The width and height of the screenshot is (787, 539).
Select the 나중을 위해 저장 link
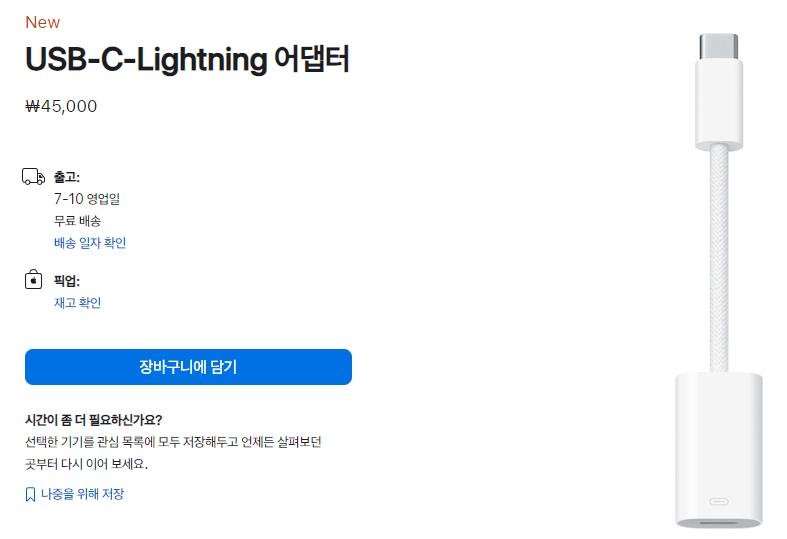[x=82, y=494]
